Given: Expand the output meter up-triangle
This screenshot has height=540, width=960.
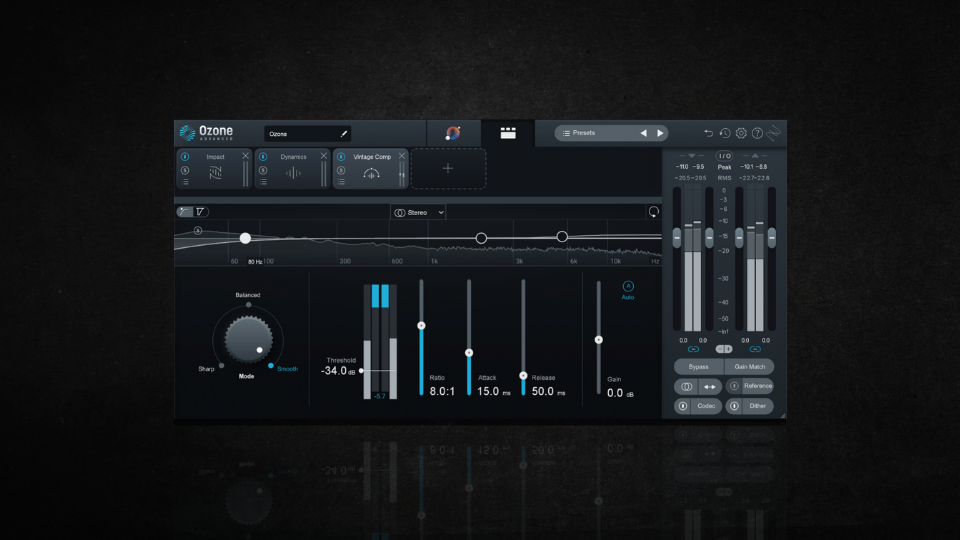Looking at the screenshot, I should pos(755,156).
